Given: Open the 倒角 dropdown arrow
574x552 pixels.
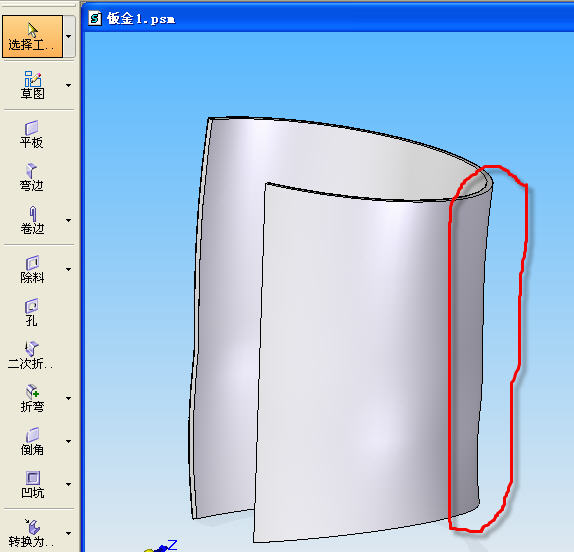Looking at the screenshot, I should [x=68, y=441].
